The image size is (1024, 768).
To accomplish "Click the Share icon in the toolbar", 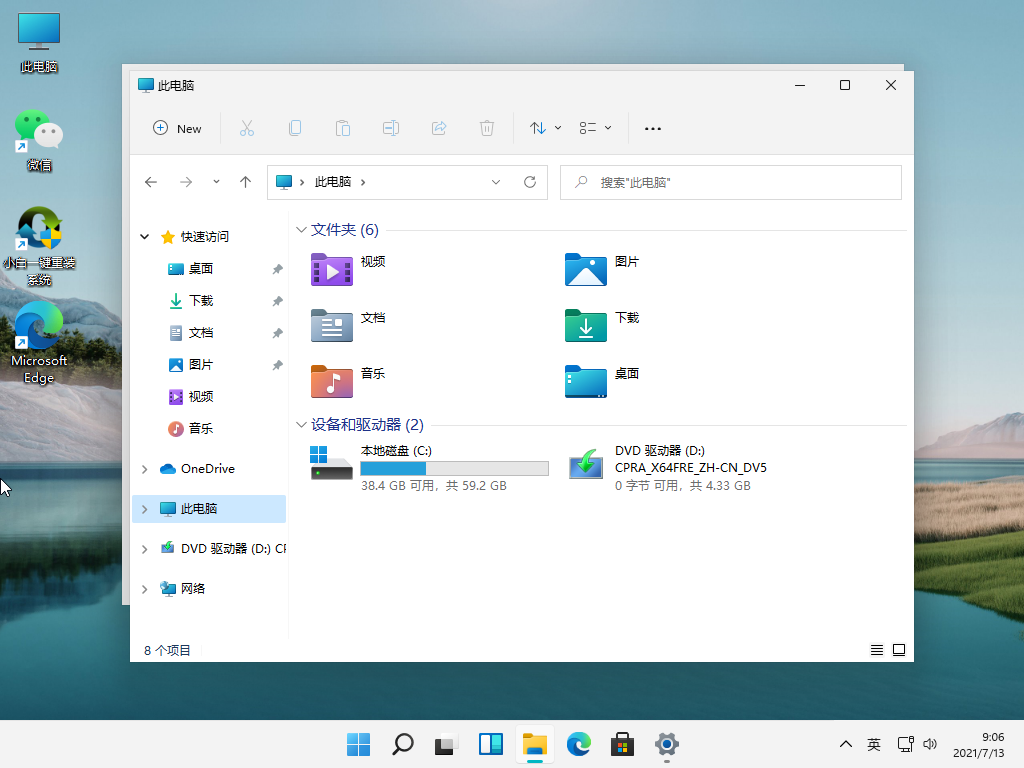I will (439, 128).
